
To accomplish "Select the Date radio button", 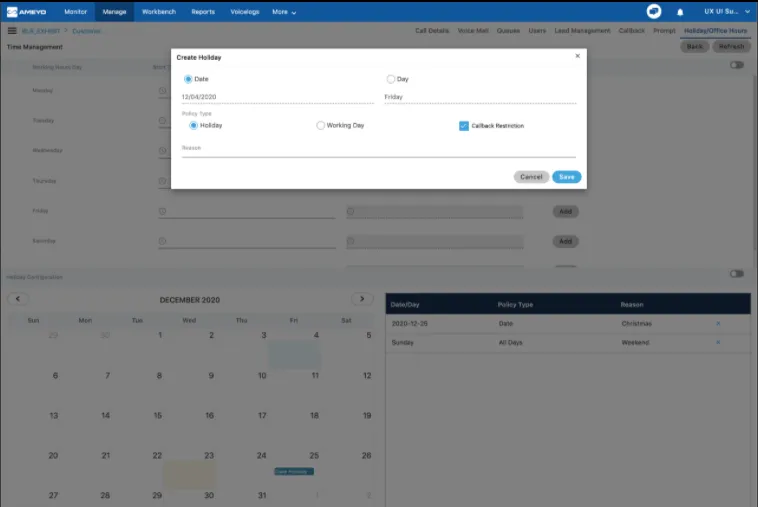I will pos(188,79).
